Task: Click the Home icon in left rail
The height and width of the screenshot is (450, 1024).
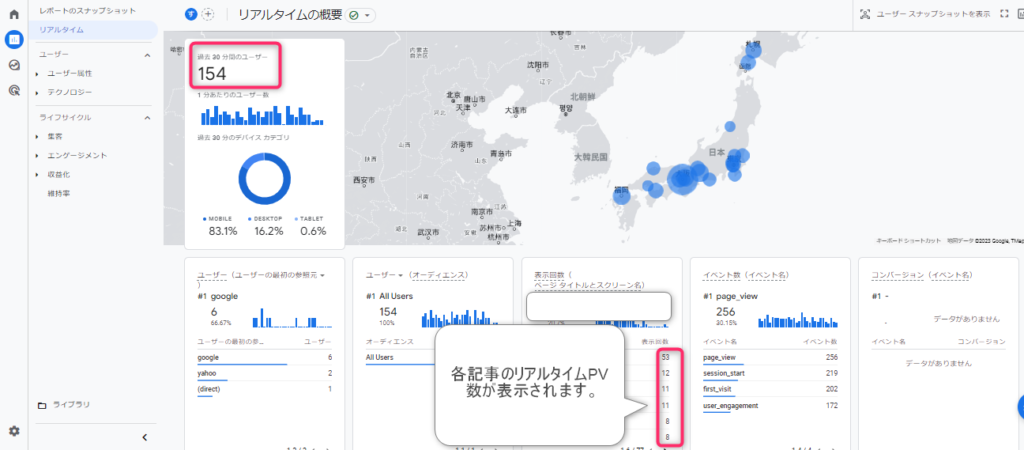Action: pyautogui.click(x=14, y=15)
